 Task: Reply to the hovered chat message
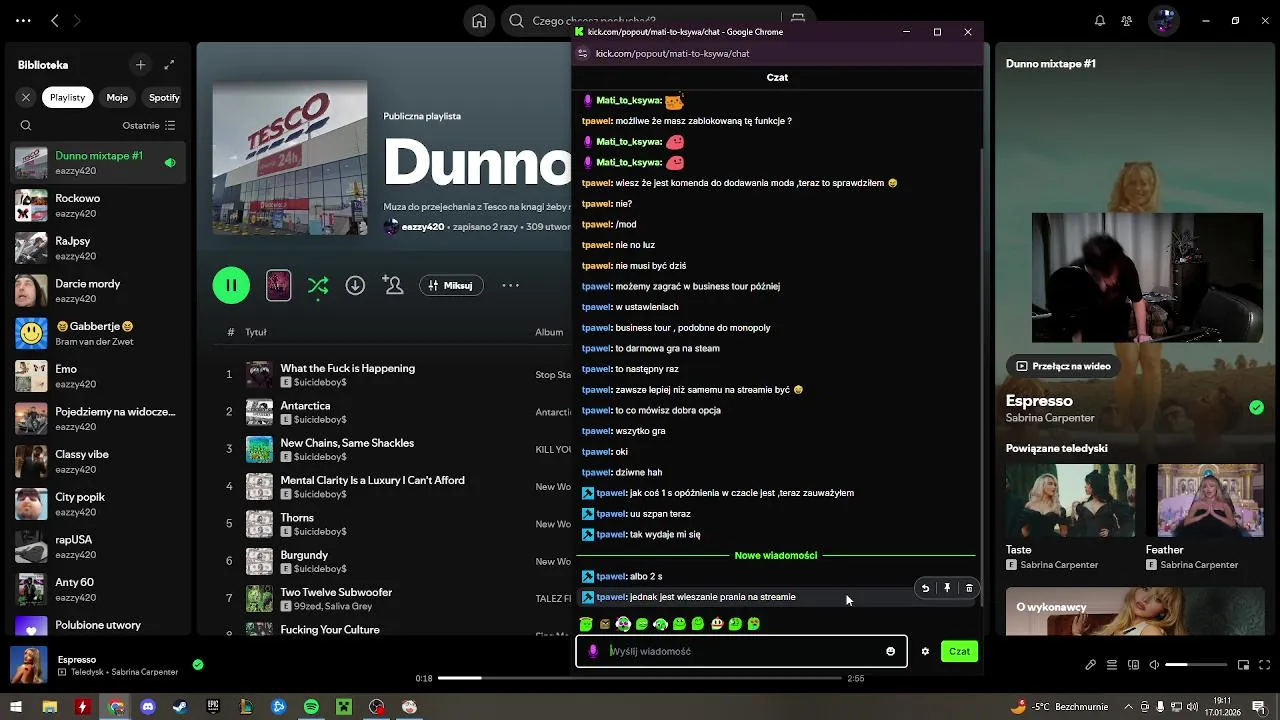(x=925, y=588)
